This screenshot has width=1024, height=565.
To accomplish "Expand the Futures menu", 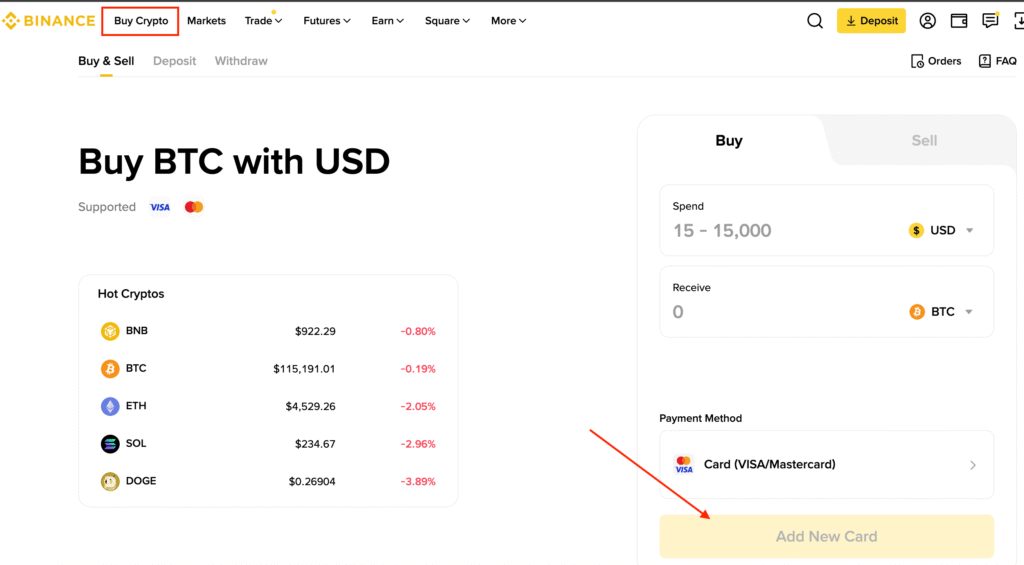I will tap(327, 21).
